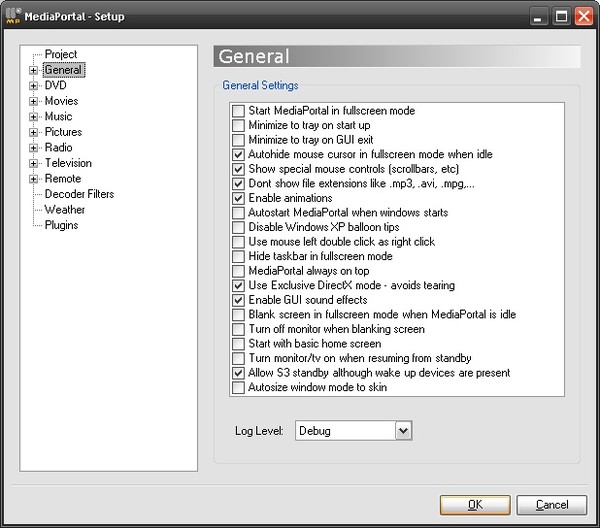The image size is (600, 528).
Task: Open Plugins settings
Action: (x=61, y=225)
